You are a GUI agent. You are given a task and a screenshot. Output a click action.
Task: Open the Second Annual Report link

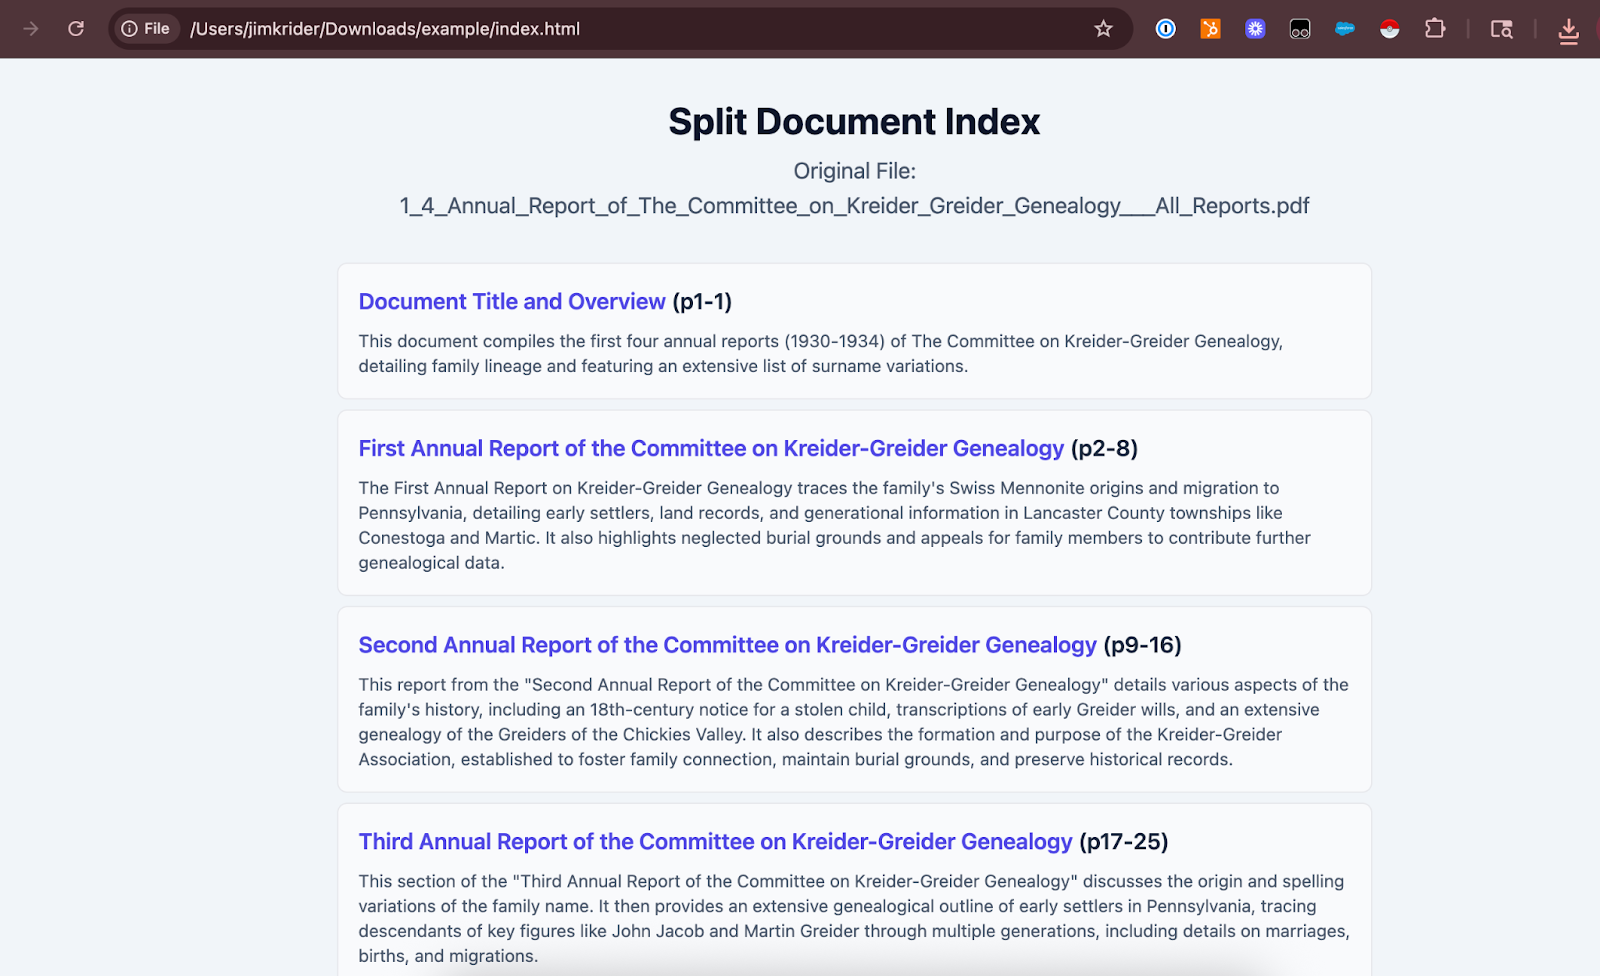(727, 645)
